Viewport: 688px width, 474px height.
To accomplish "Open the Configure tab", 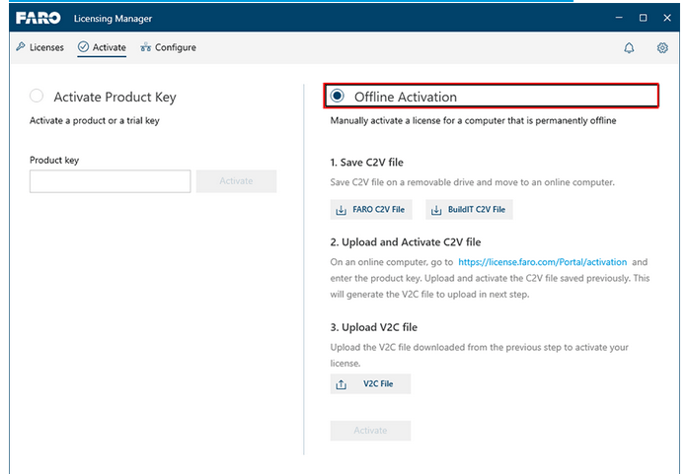I will coord(168,47).
